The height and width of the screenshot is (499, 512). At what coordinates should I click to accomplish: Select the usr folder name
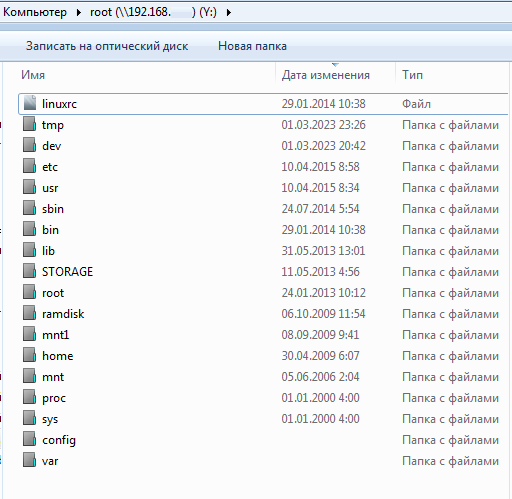tap(50, 188)
